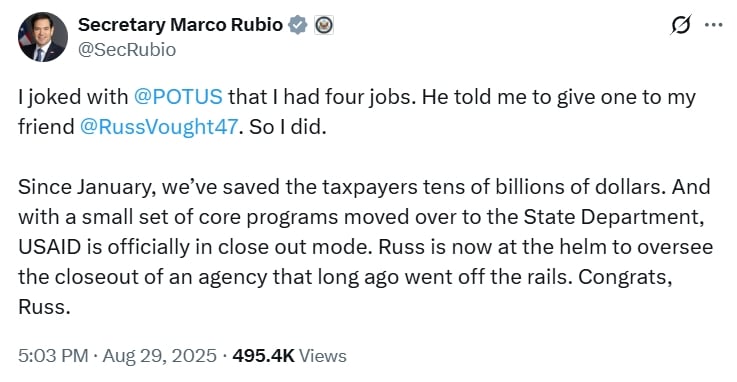Click the word 'USAID' in the post
This screenshot has width=737, height=382.
[49, 247]
